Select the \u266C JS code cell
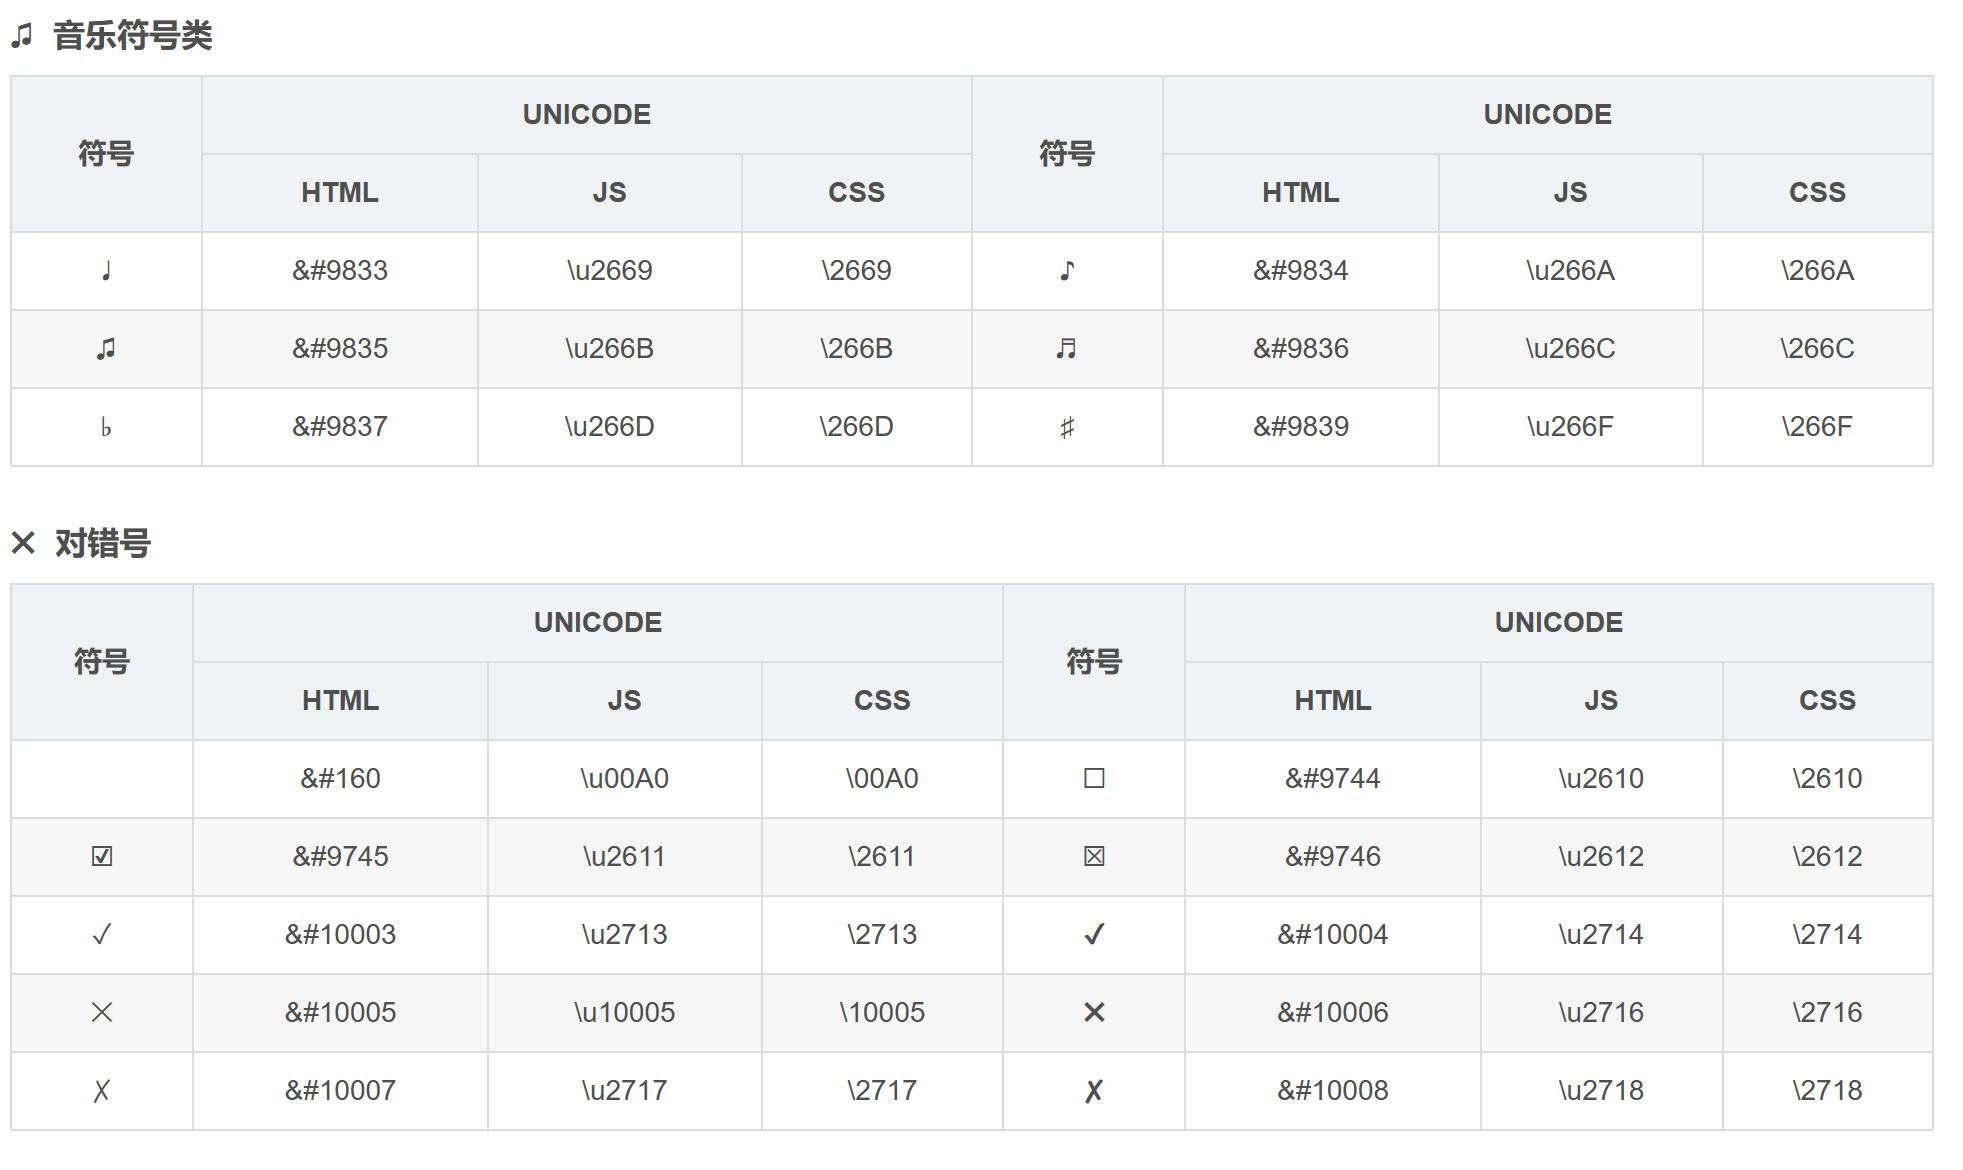 [1571, 349]
